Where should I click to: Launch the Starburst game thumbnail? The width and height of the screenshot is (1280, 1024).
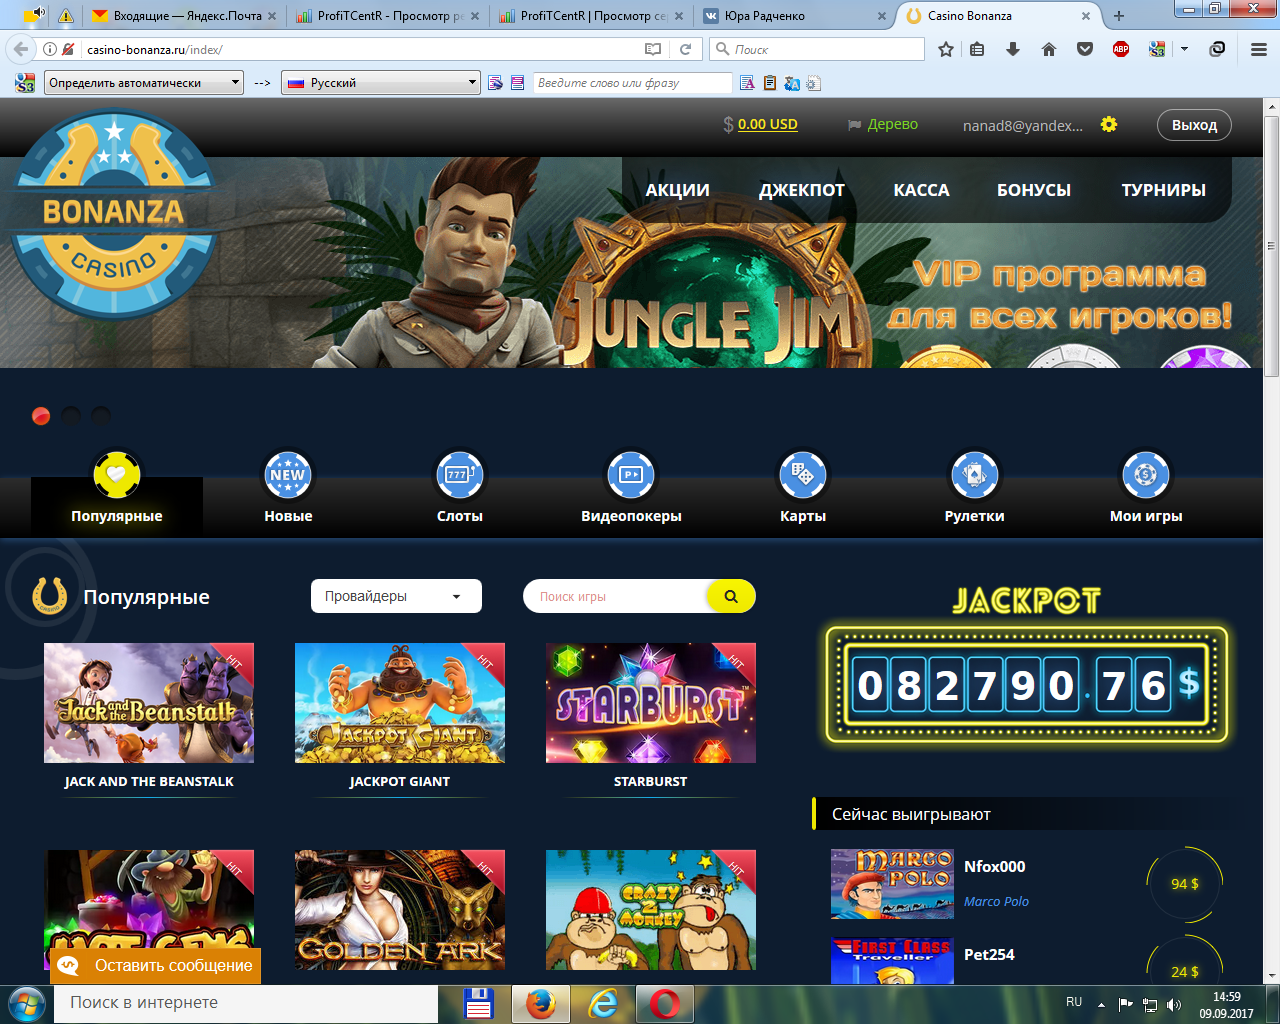tap(651, 703)
